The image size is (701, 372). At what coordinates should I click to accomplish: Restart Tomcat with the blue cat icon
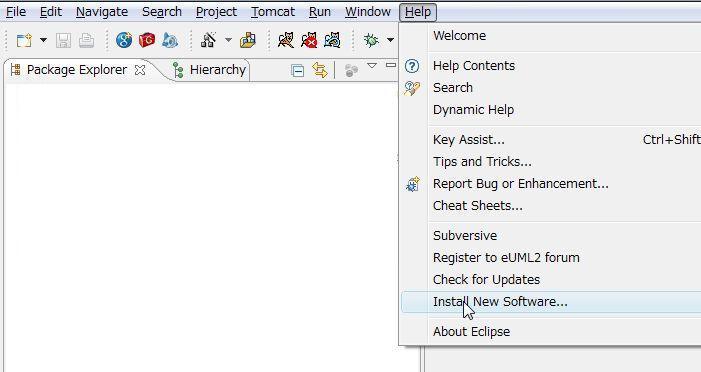[x=332, y=40]
